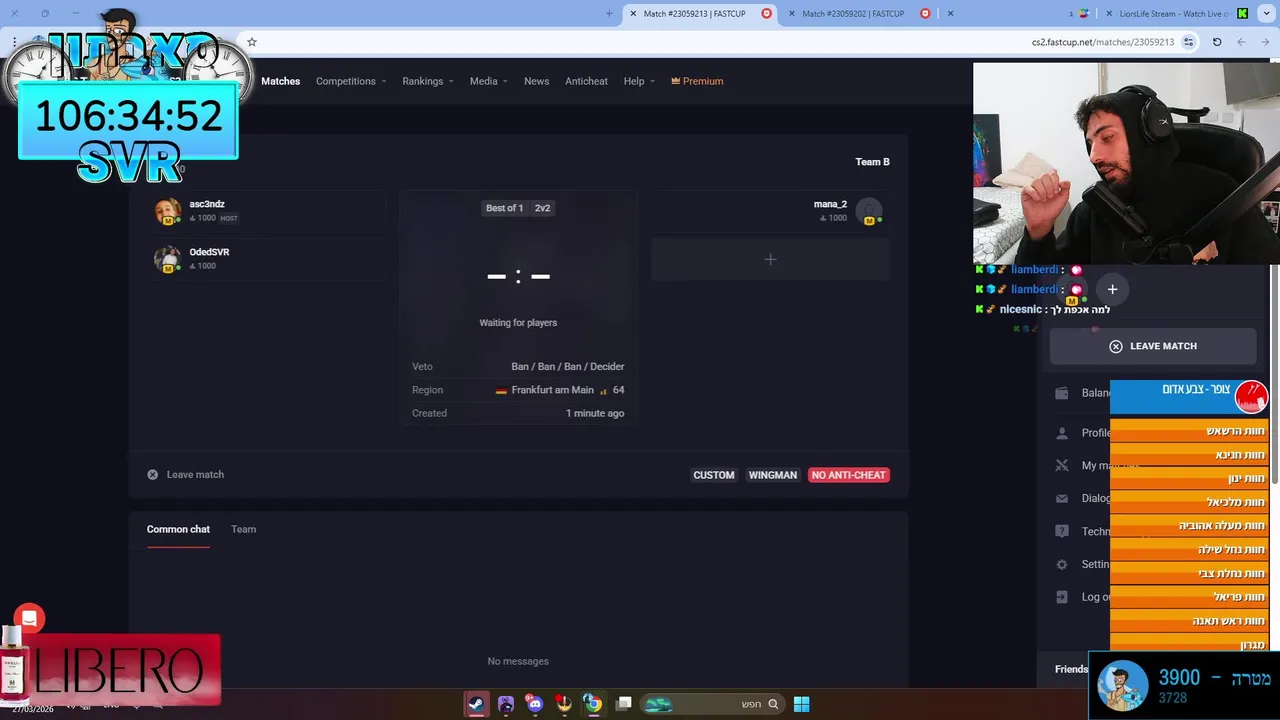Click the asc3ndz player name
The width and height of the screenshot is (1280, 720).
(207, 204)
